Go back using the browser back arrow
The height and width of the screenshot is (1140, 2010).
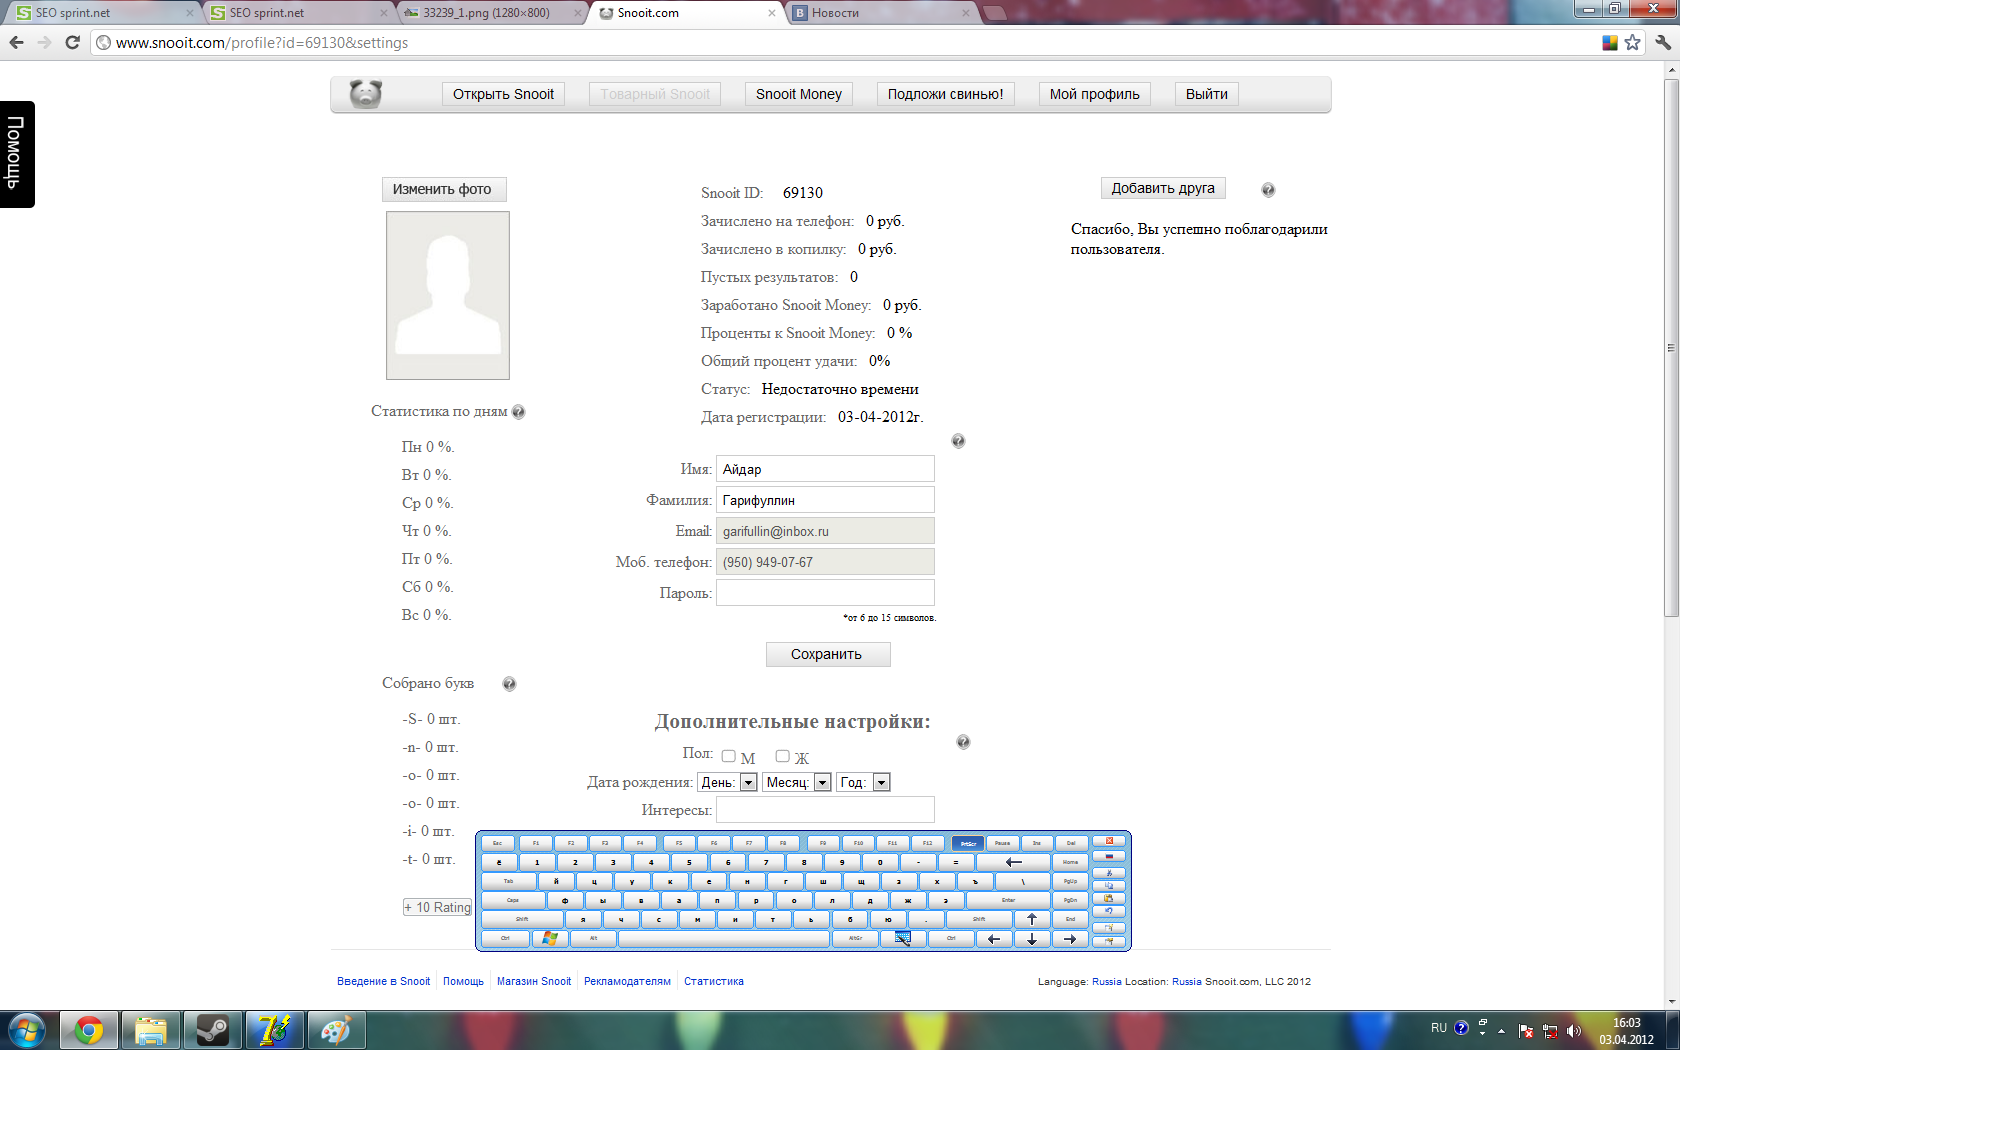16,42
